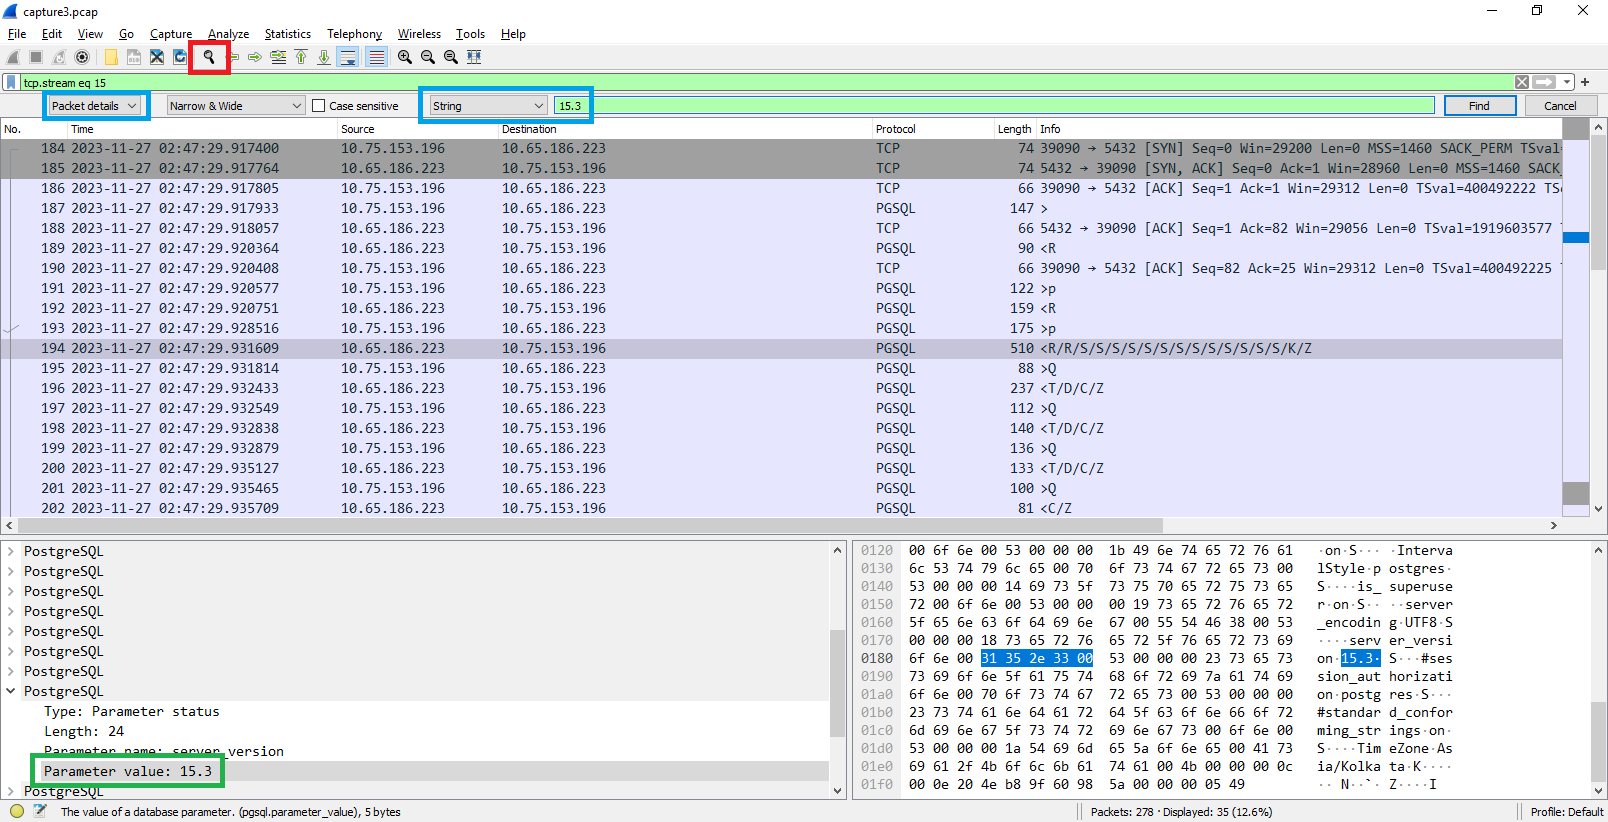This screenshot has height=822, width=1608.
Task: Click the Find button
Action: coord(1479,105)
